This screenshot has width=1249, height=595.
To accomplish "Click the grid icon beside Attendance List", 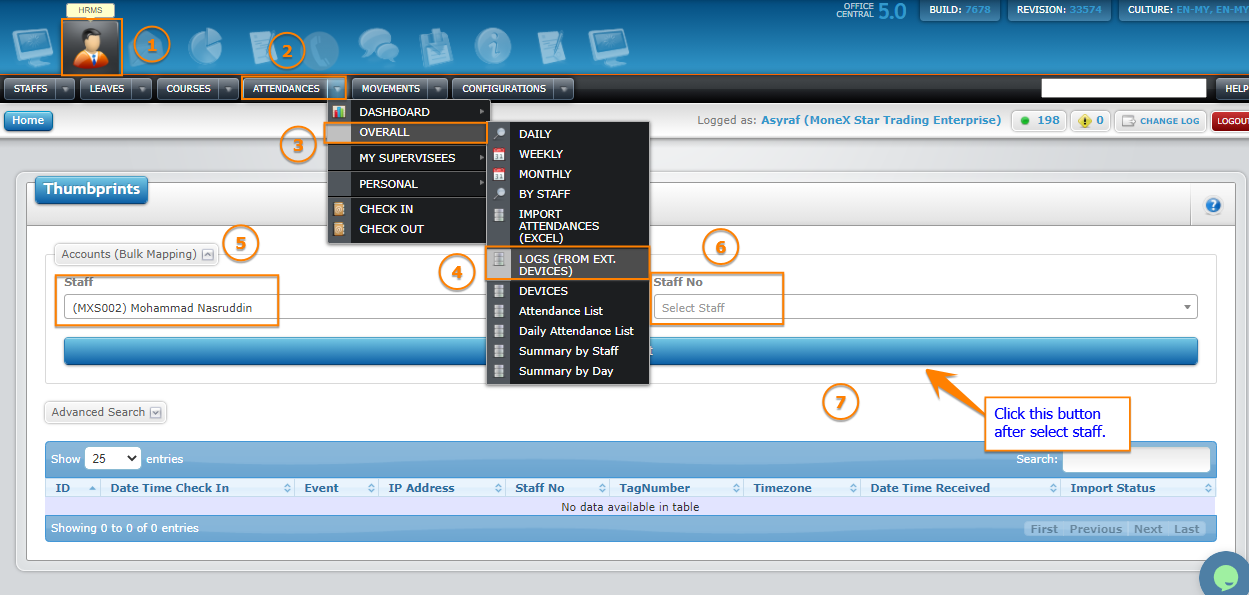I will 499,311.
